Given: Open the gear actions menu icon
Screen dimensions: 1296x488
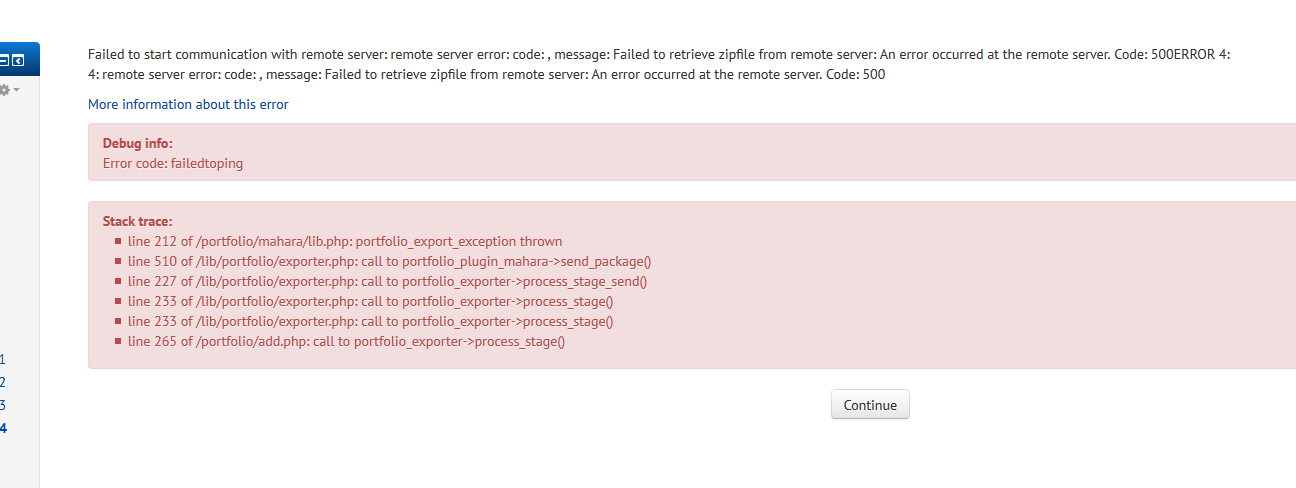Looking at the screenshot, I should [x=4, y=90].
